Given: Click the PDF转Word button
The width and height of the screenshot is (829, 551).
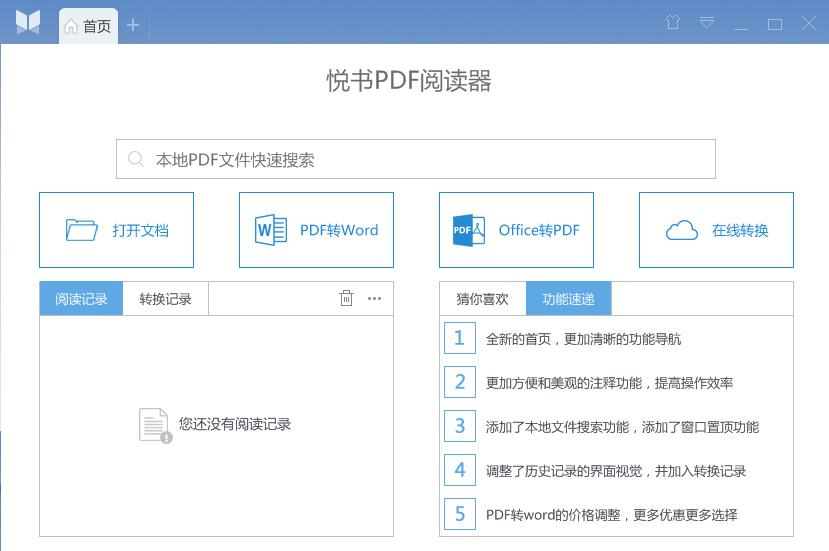Looking at the screenshot, I should 316,230.
